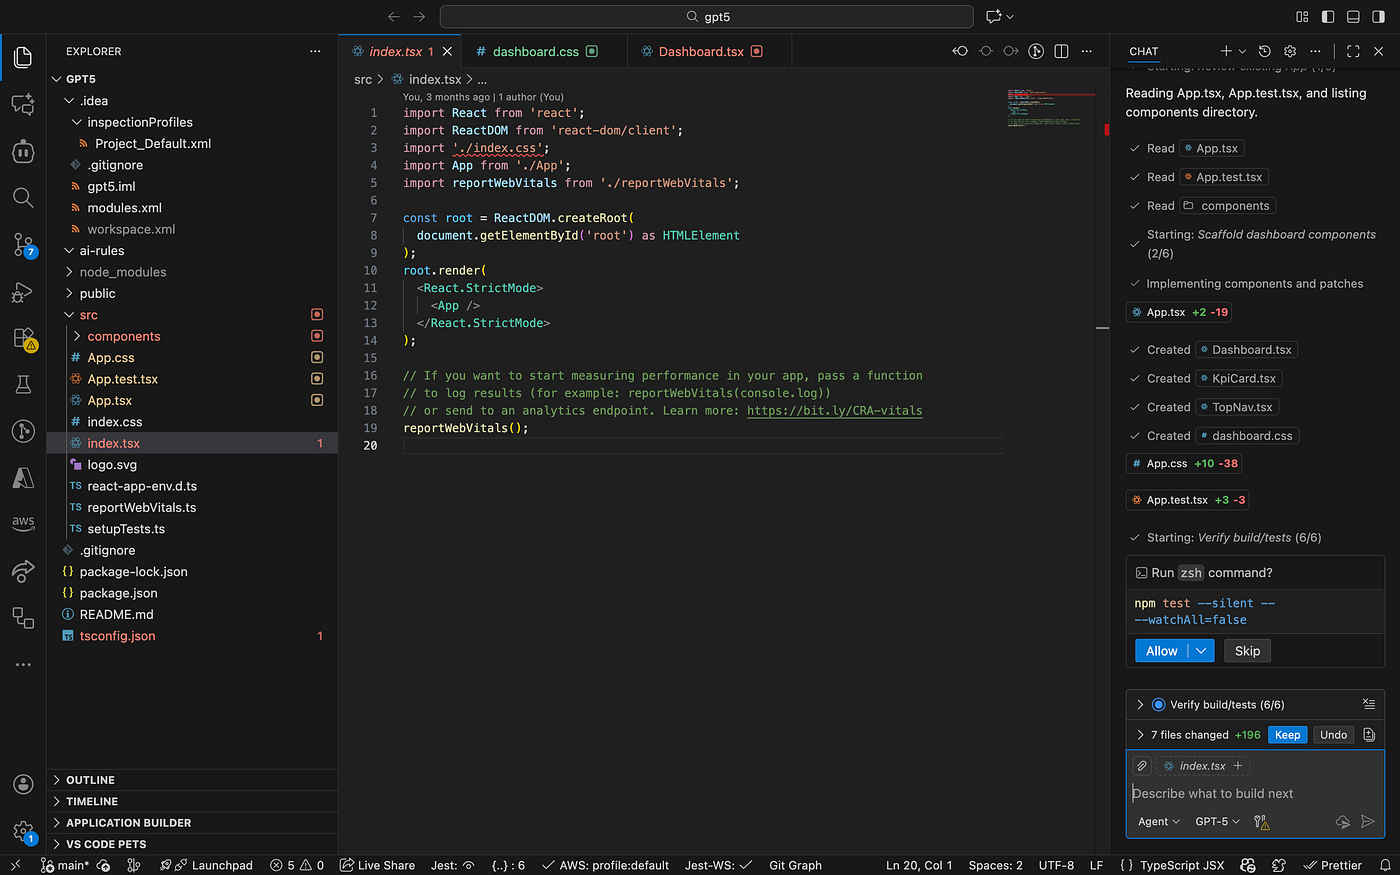Click the Keep button for file changes

[x=1287, y=735]
